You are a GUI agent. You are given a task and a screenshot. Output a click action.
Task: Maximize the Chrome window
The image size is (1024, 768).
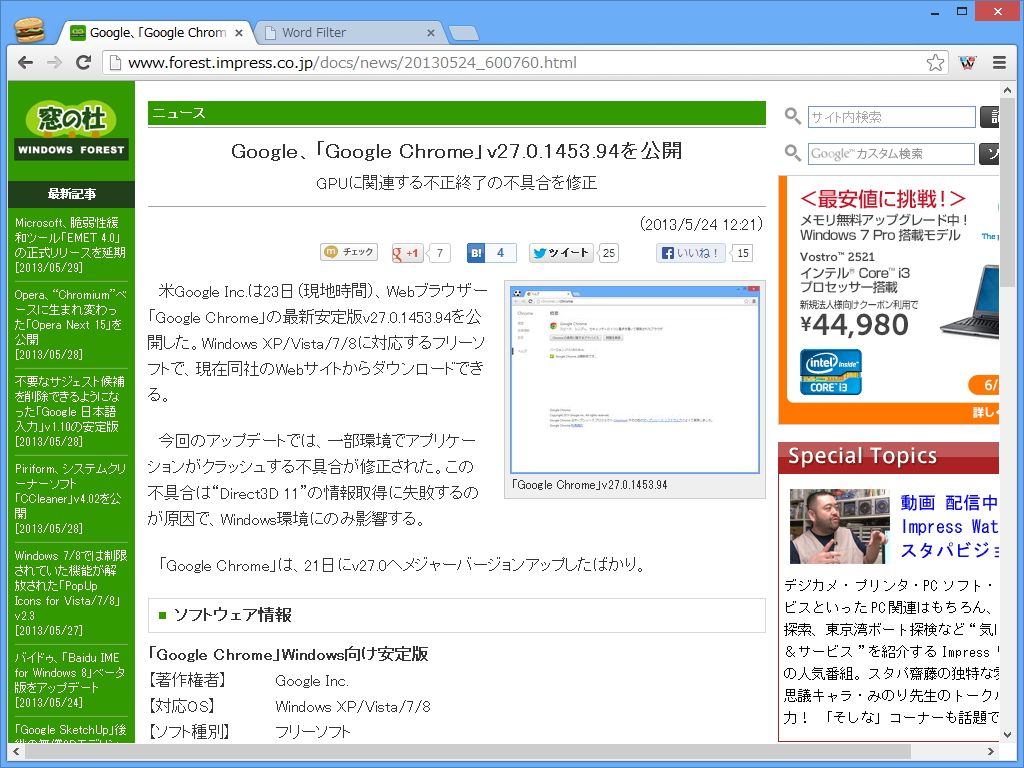(x=961, y=11)
